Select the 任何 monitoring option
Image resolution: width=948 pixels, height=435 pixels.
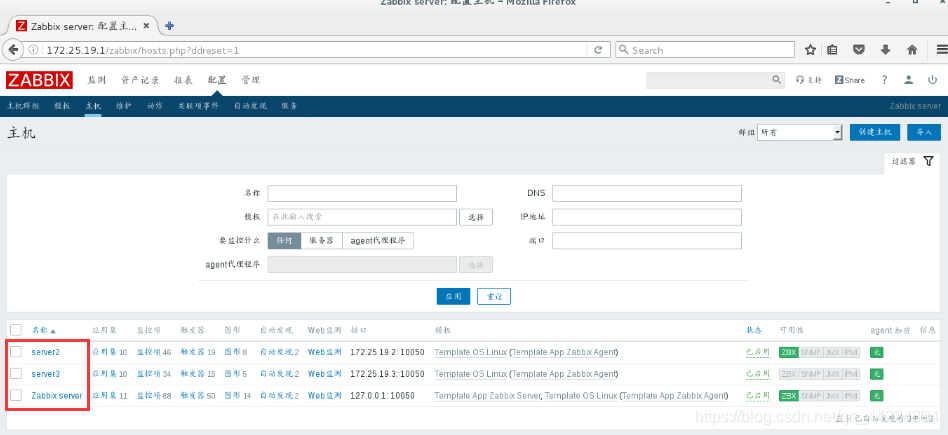[x=284, y=240]
